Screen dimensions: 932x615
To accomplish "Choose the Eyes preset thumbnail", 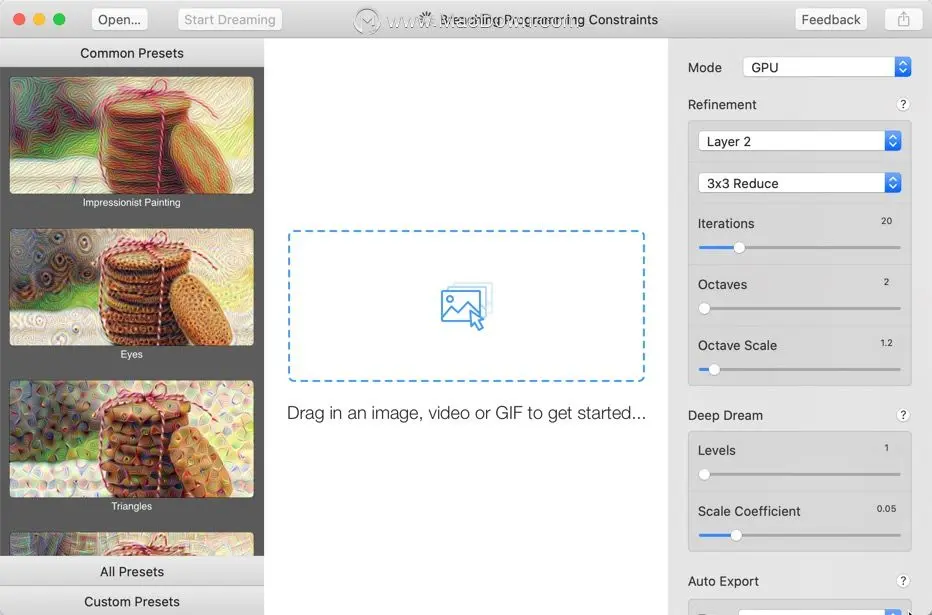I will coord(131,287).
